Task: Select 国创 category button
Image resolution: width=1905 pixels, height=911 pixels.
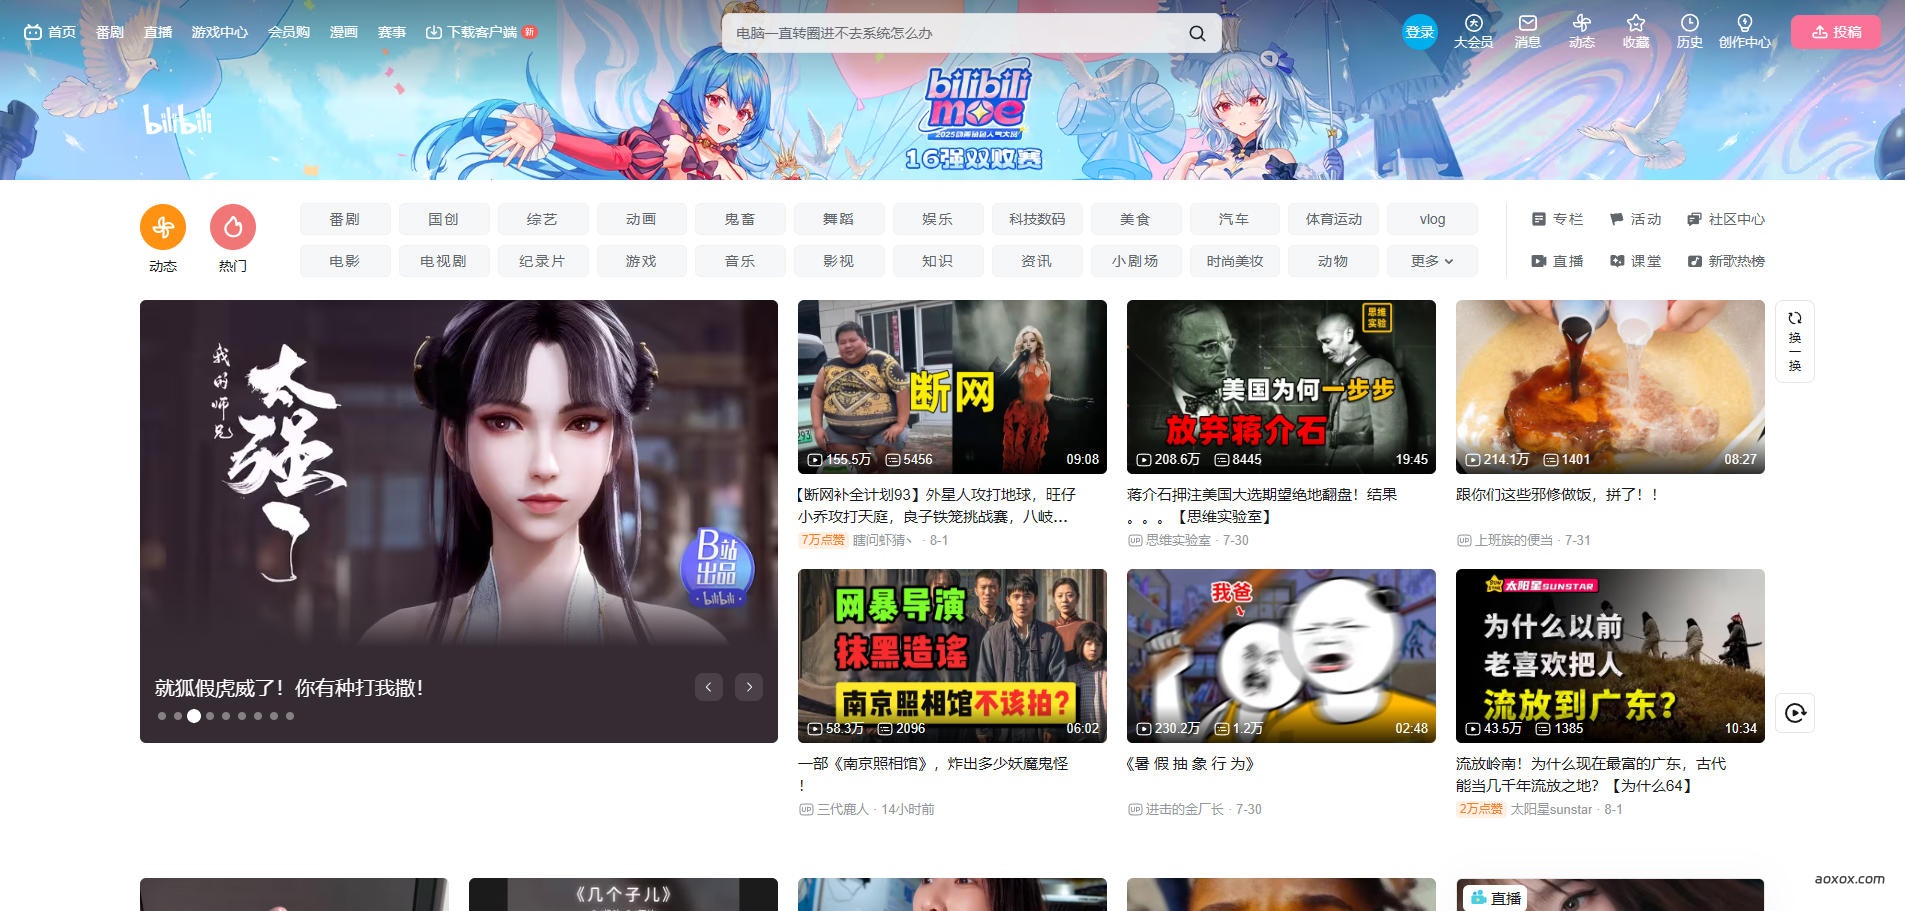Action: click(x=443, y=219)
